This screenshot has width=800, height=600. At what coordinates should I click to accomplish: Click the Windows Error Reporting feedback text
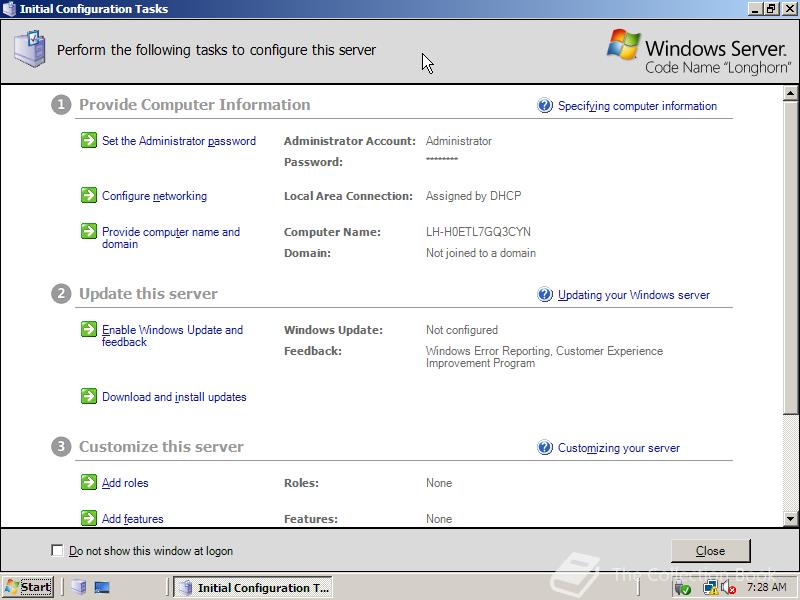(544, 357)
